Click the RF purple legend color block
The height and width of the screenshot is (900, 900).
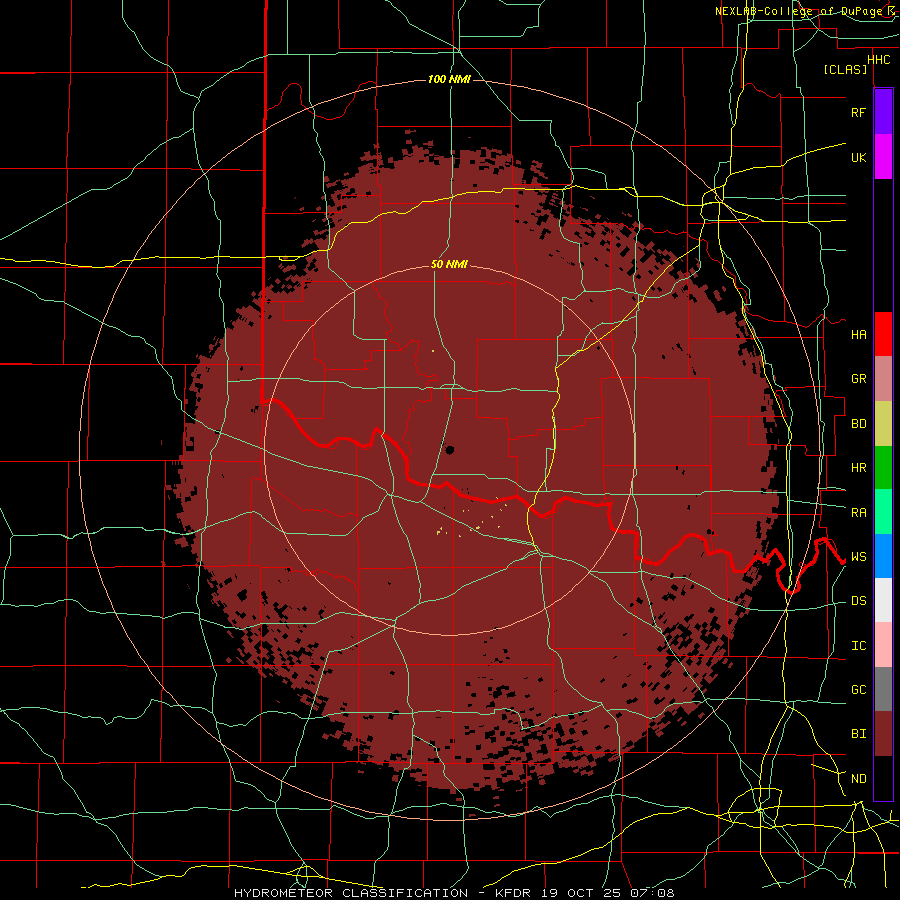[x=883, y=112]
